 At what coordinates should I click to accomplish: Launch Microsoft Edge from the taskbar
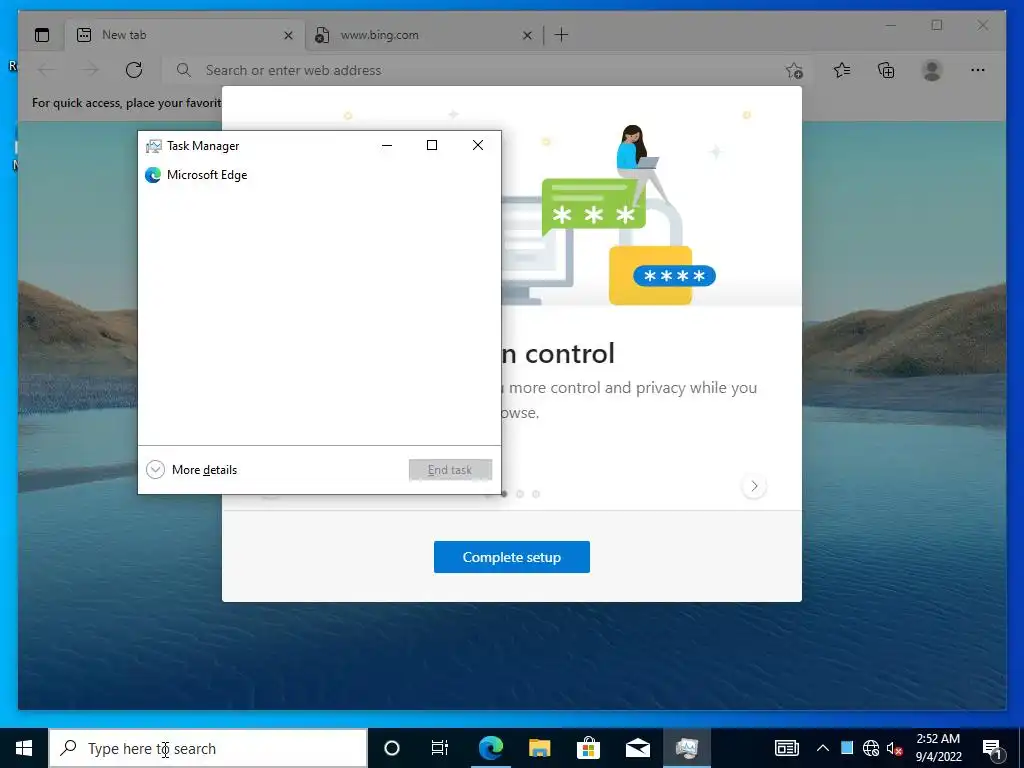(x=490, y=748)
